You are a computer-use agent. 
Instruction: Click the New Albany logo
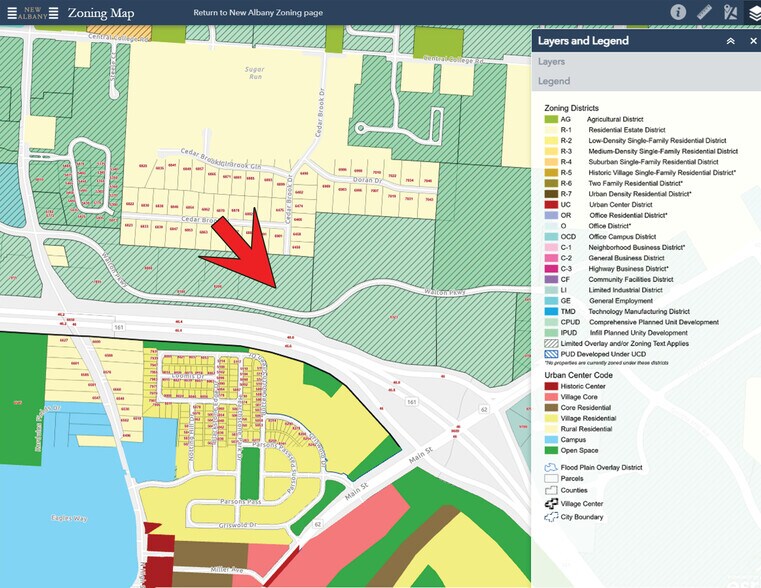click(23, 13)
